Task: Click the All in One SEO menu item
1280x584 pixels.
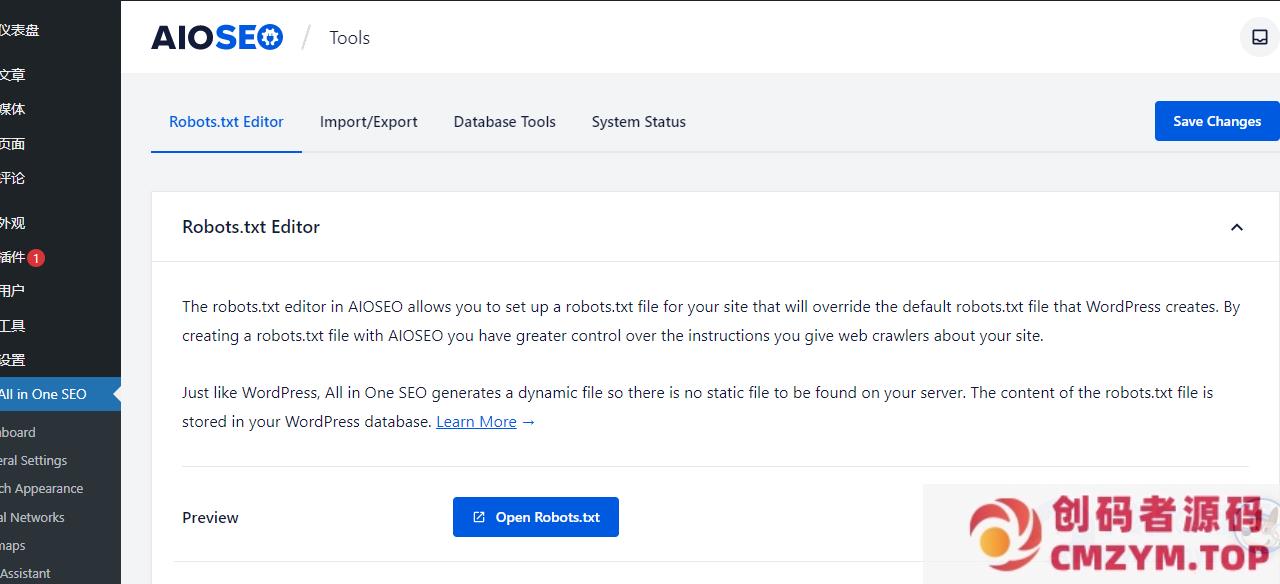Action: pos(44,394)
